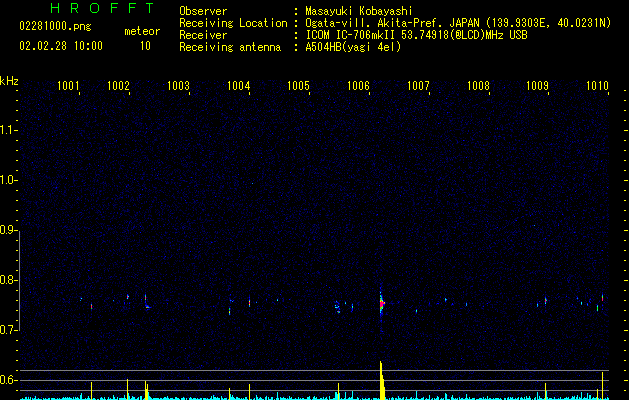This screenshot has height=400, width=629.
Task: Click frequency axis label 1.1
Action: click(8, 131)
